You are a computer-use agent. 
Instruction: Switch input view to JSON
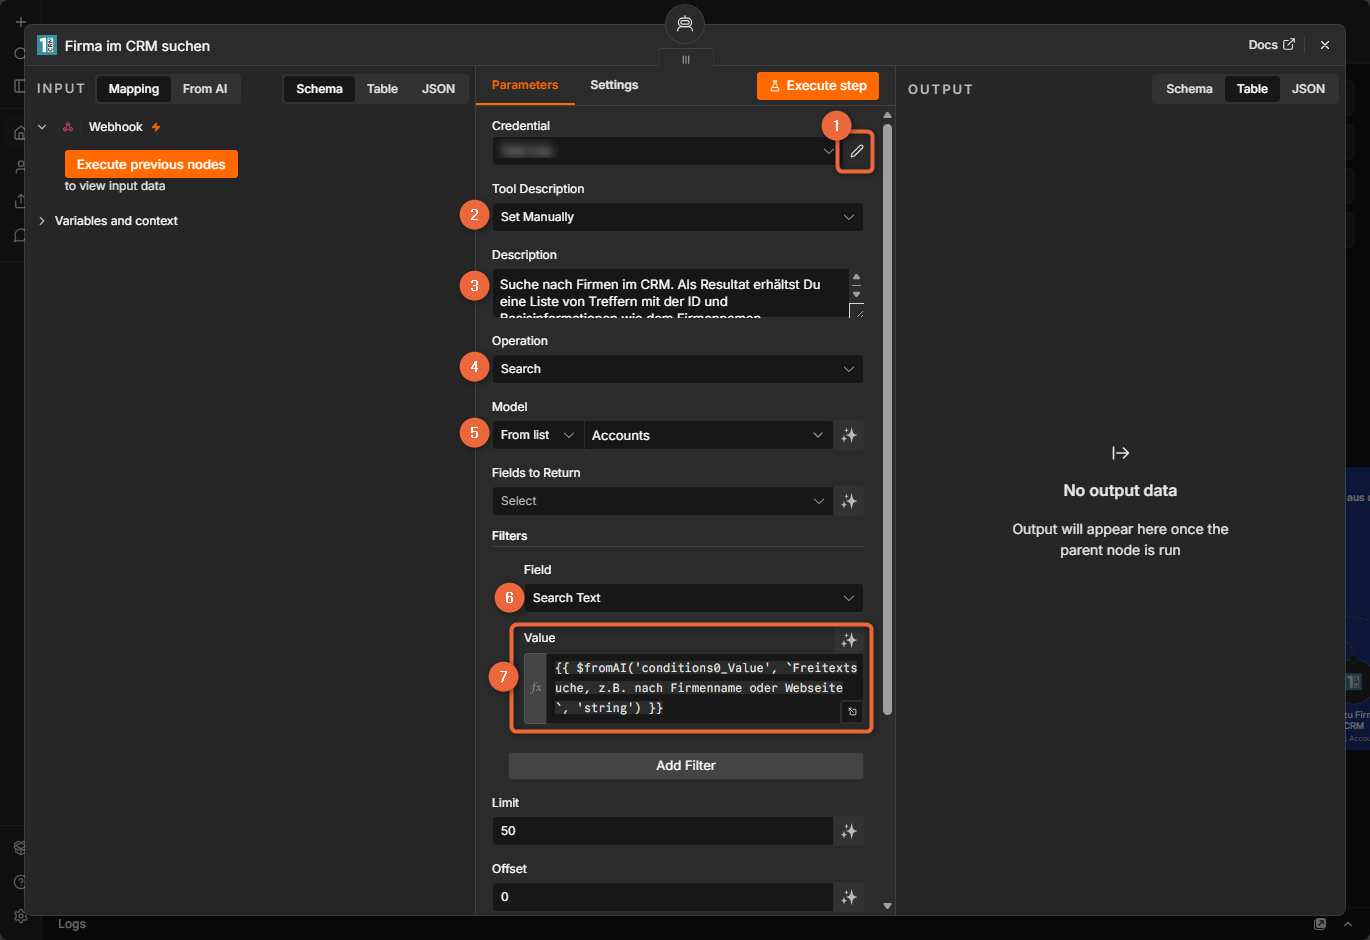pyautogui.click(x=438, y=89)
